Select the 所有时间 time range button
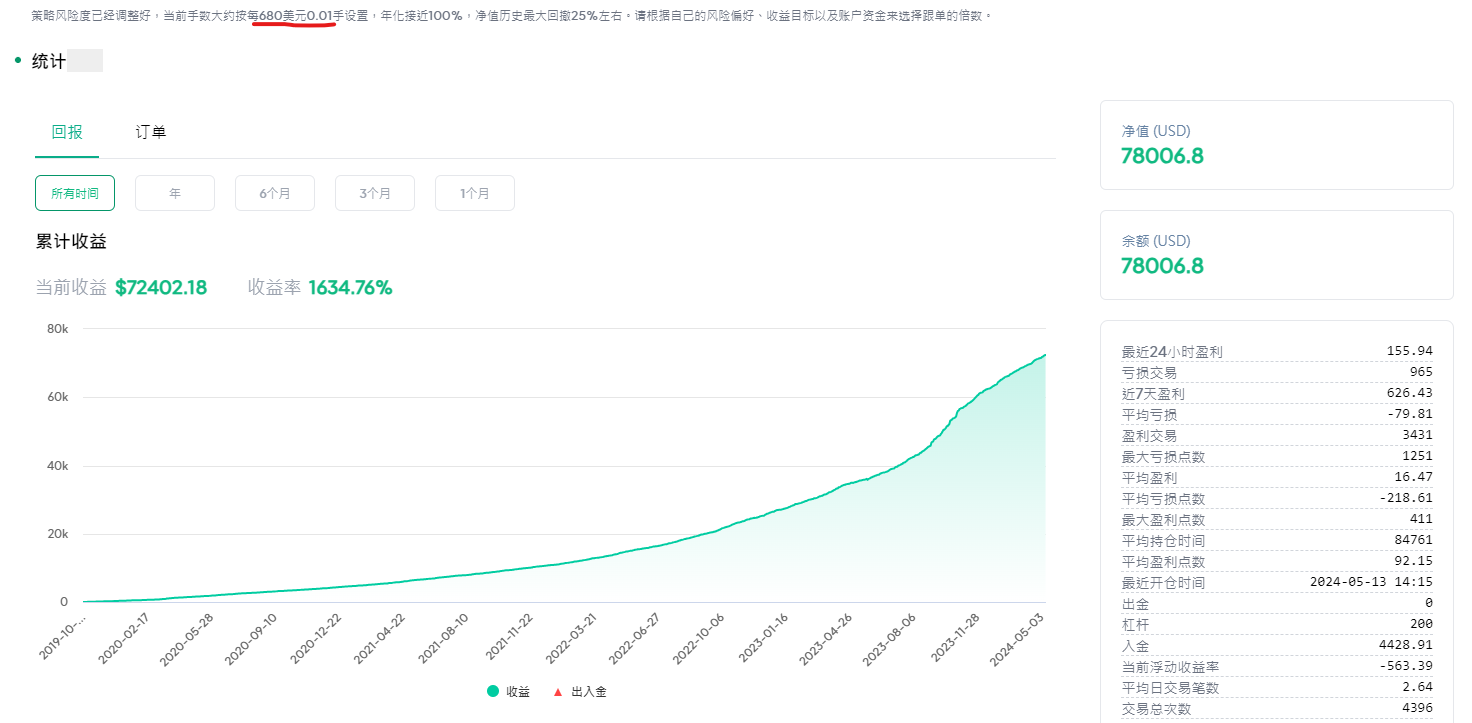 click(x=75, y=193)
